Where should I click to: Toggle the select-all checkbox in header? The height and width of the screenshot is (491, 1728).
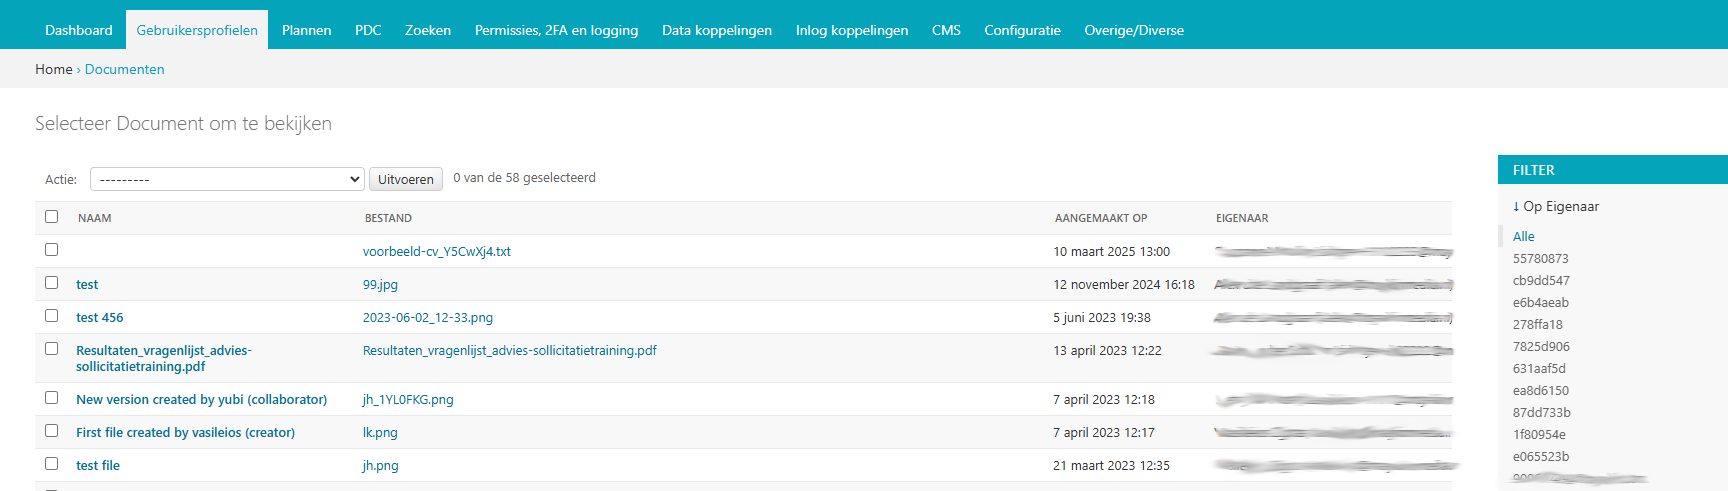pos(52,217)
